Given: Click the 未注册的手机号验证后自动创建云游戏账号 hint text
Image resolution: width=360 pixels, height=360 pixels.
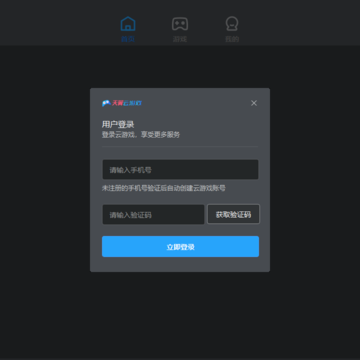Looking at the screenshot, I should click(x=164, y=188).
